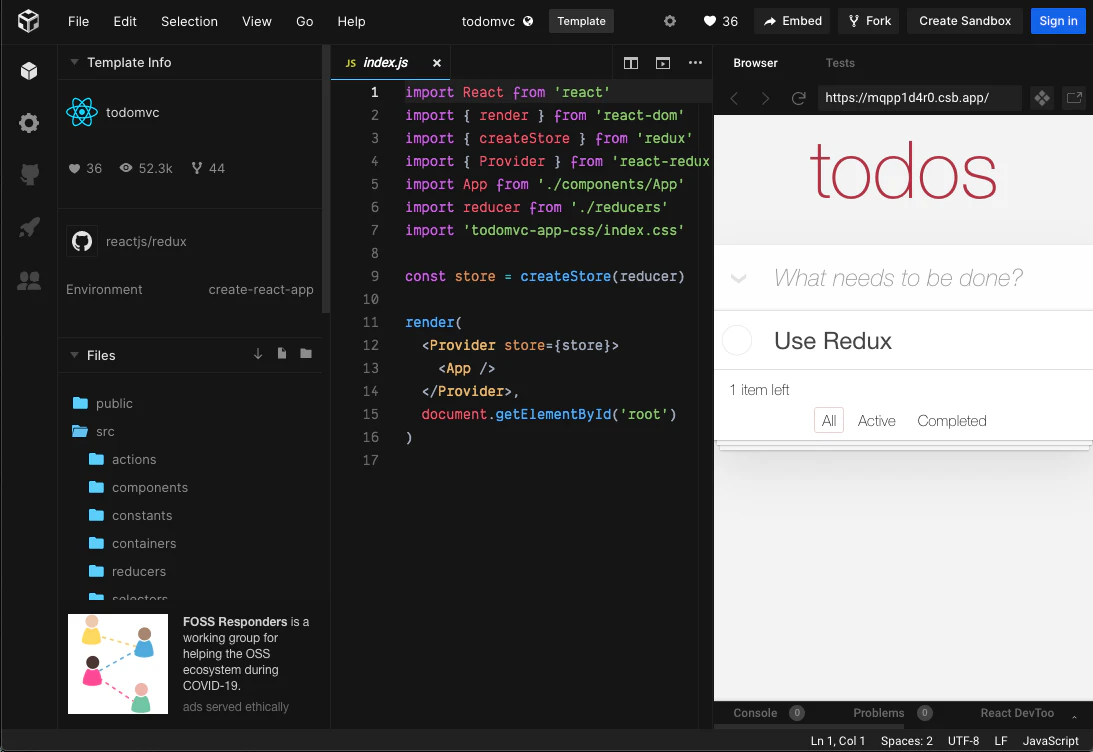This screenshot has height=752, width=1093.
Task: Open the File menu
Action: pos(79,21)
